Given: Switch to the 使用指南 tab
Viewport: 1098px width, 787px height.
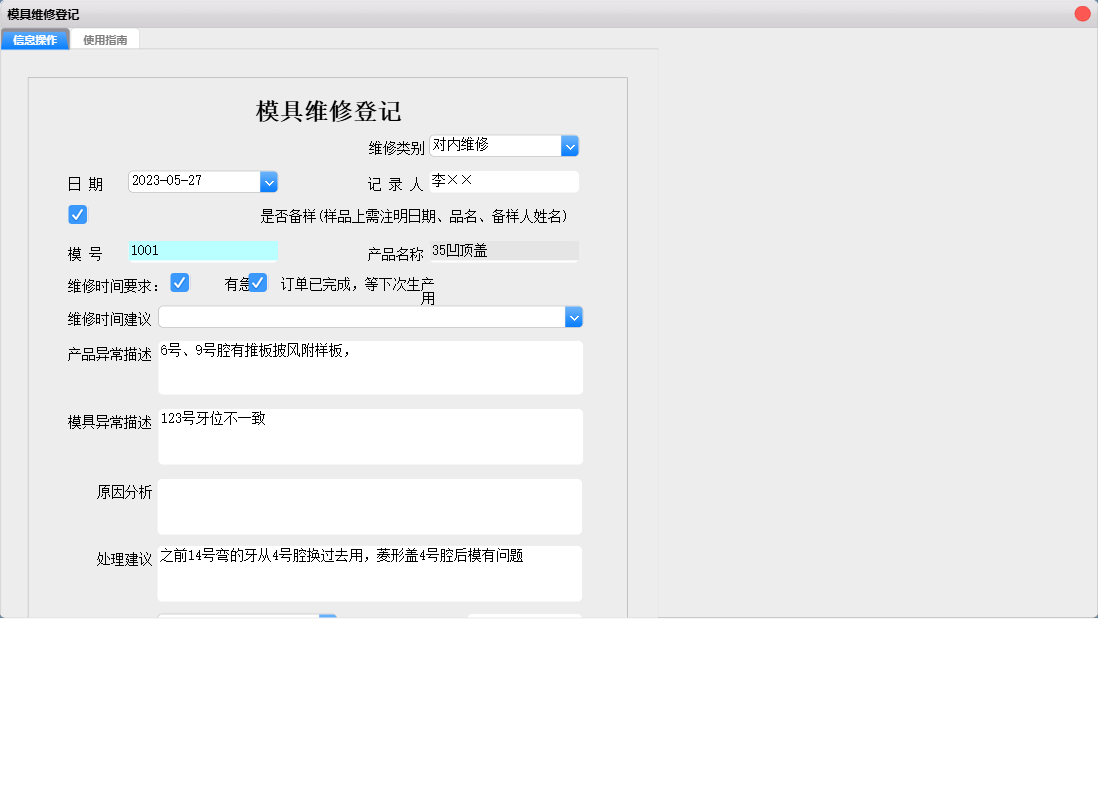Looking at the screenshot, I should [x=105, y=39].
